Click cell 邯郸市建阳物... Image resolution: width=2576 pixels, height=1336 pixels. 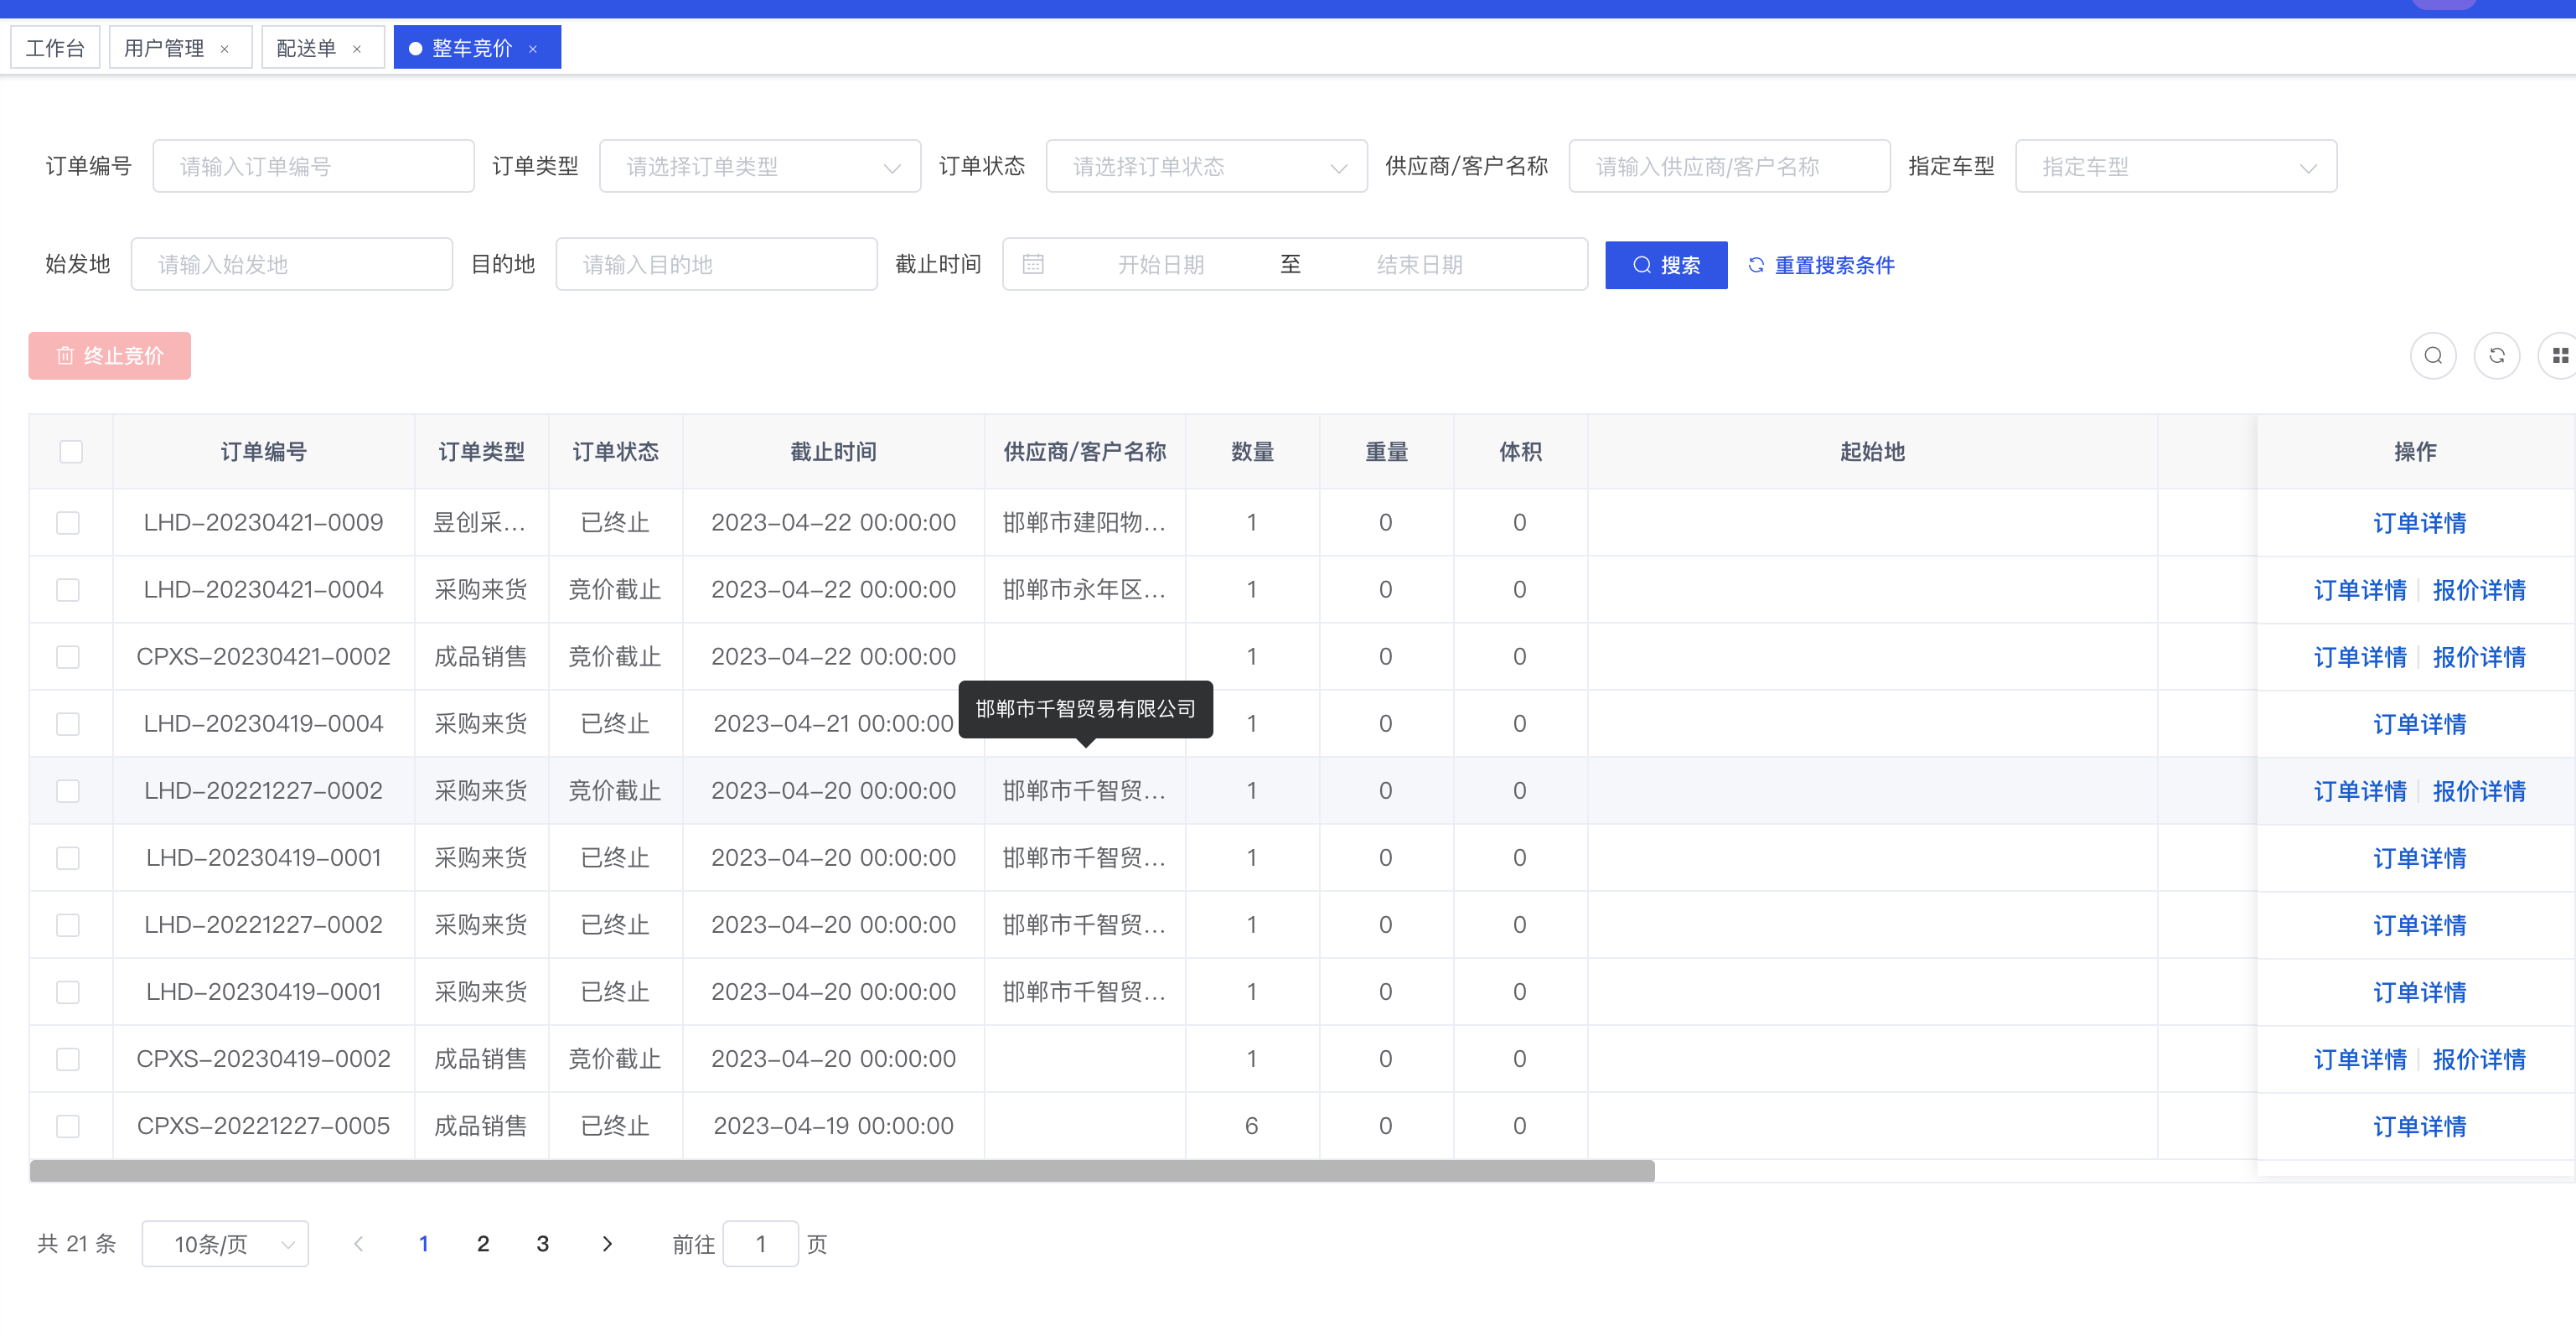(1084, 523)
